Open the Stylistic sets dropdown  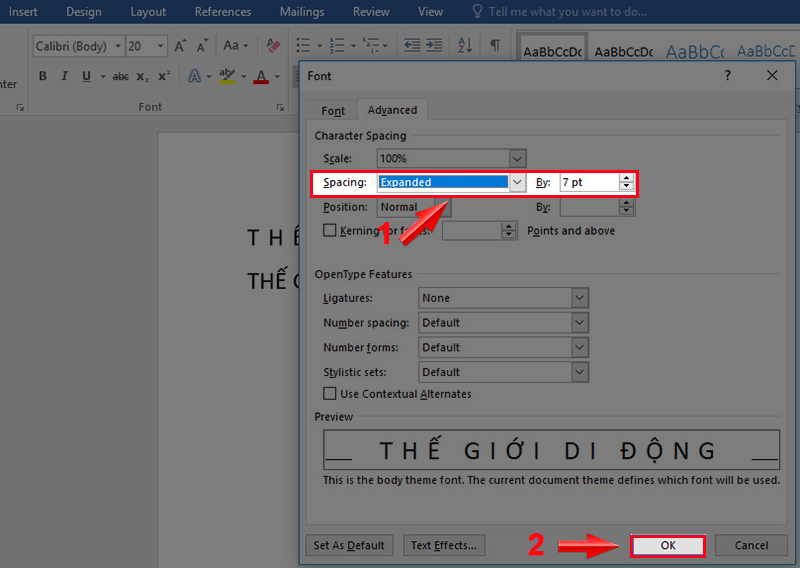pos(579,372)
